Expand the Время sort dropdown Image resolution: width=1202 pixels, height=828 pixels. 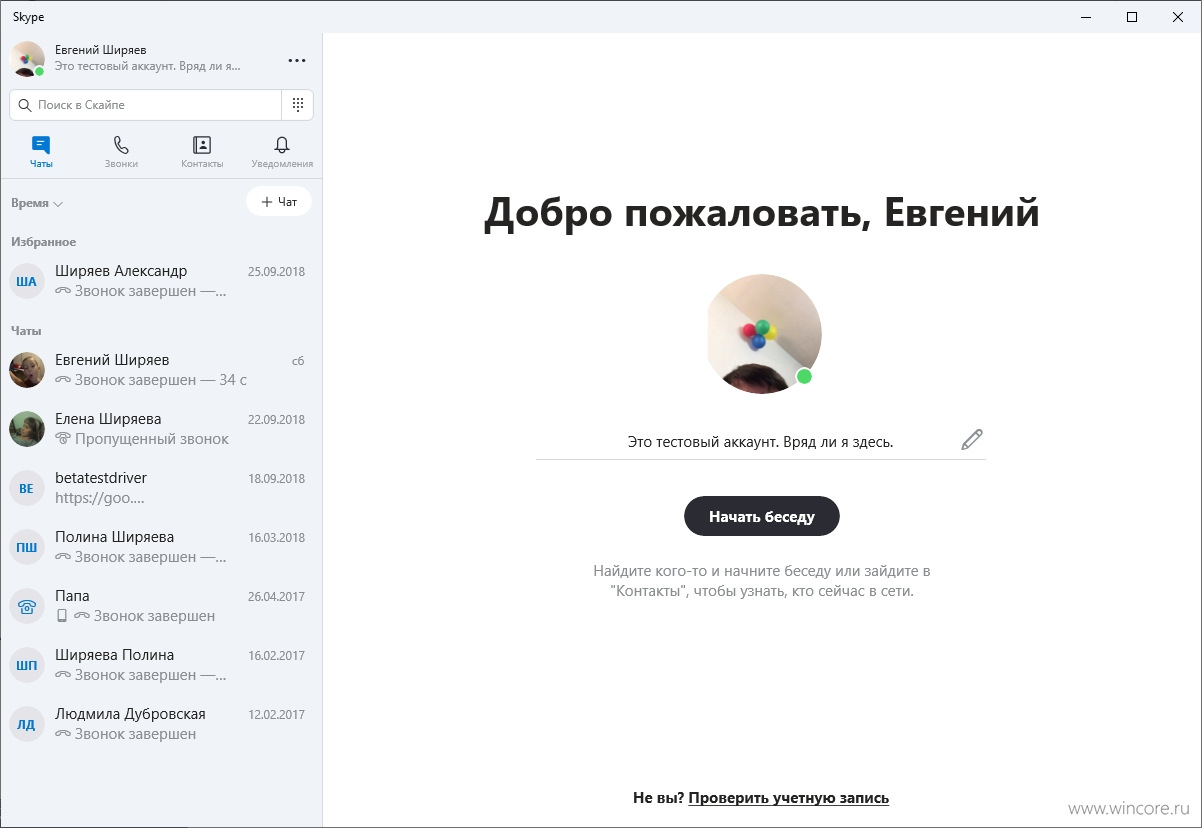(x=37, y=203)
